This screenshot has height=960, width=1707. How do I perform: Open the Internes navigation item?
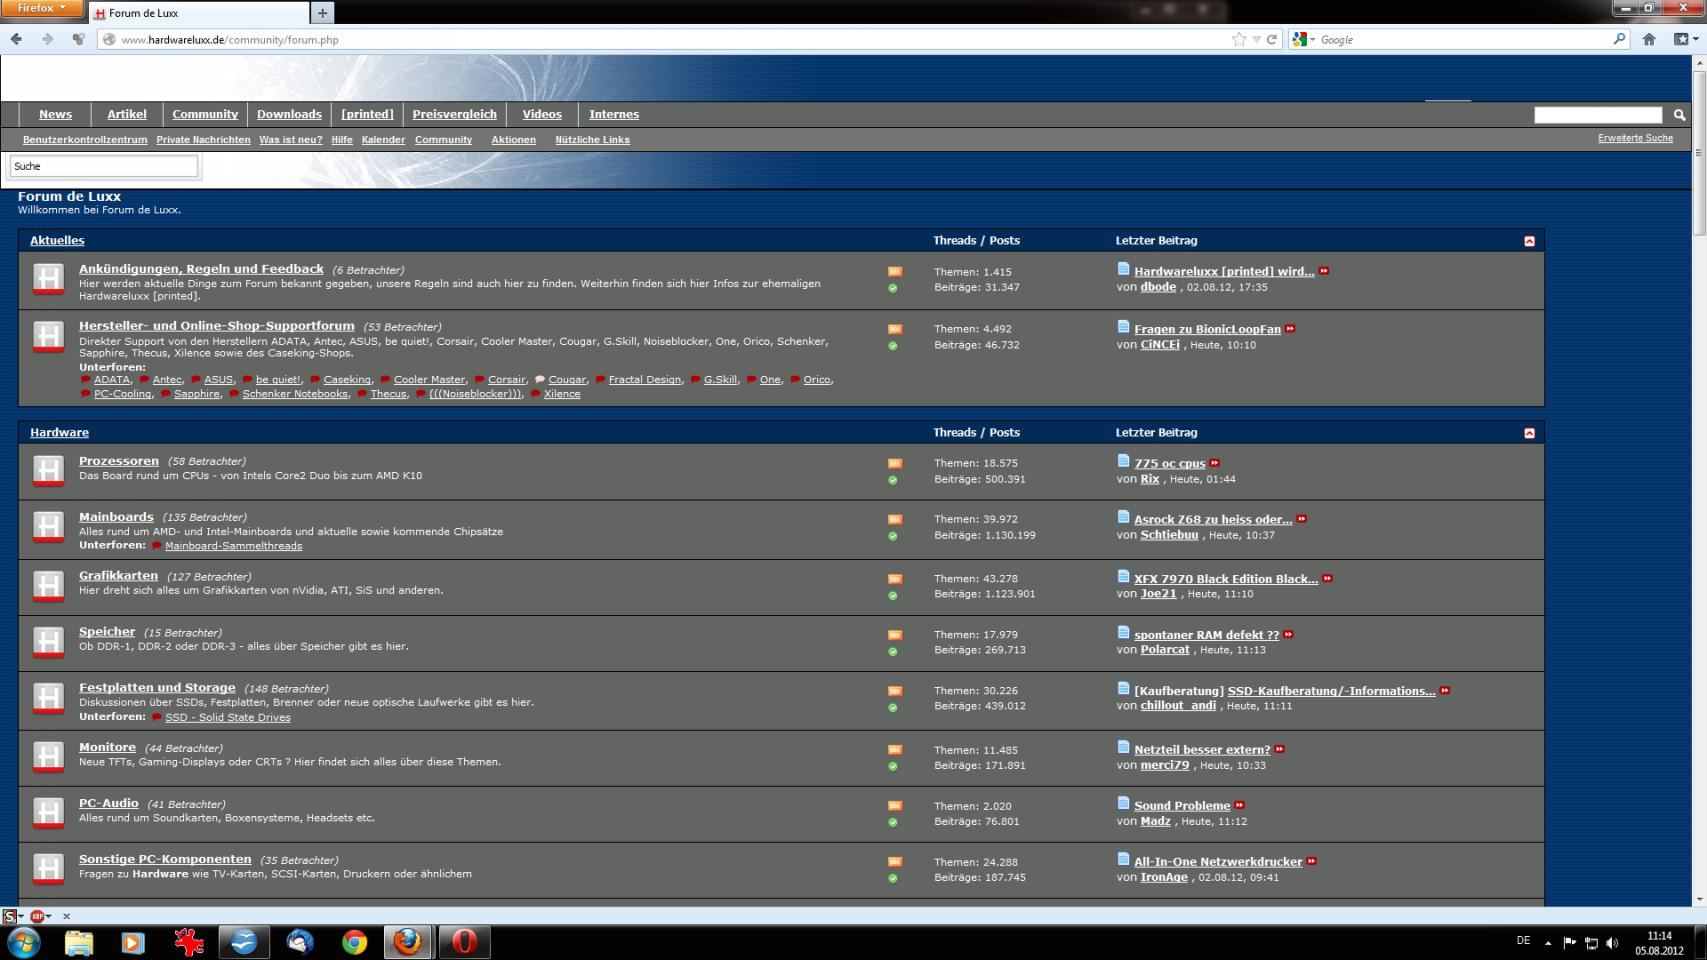(x=614, y=114)
